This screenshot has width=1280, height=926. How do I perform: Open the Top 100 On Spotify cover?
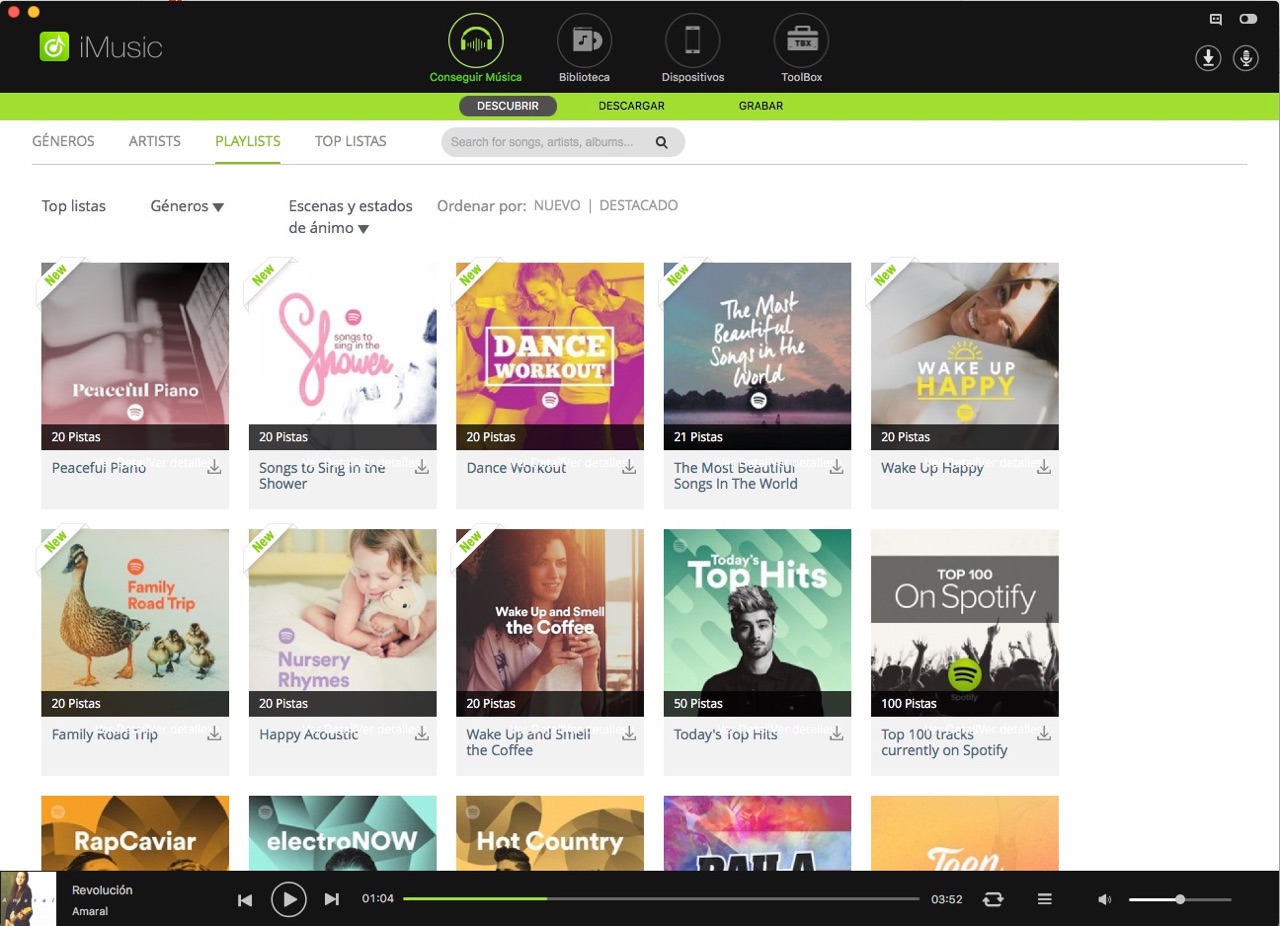coord(965,623)
